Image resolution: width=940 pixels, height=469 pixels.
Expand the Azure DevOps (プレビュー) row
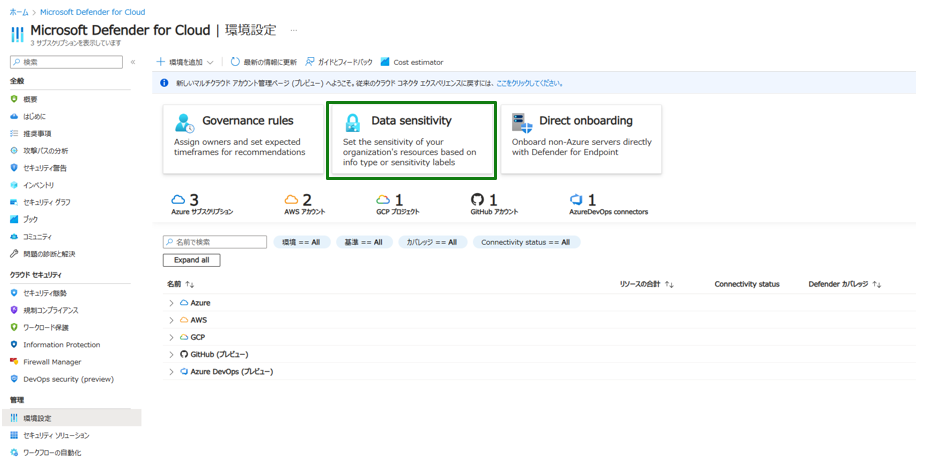(171, 371)
